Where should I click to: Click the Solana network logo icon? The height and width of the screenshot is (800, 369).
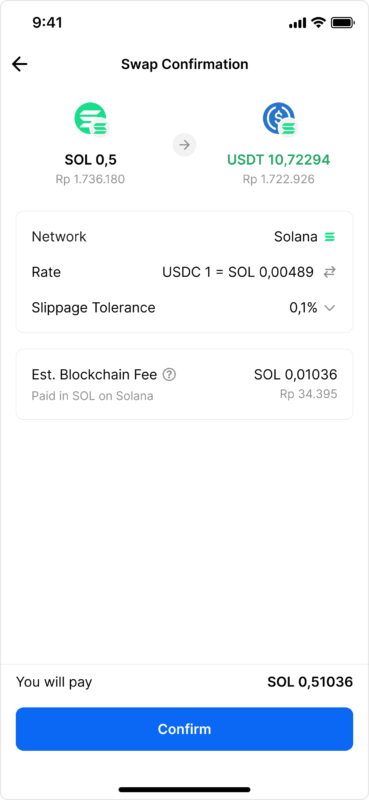[330, 237]
